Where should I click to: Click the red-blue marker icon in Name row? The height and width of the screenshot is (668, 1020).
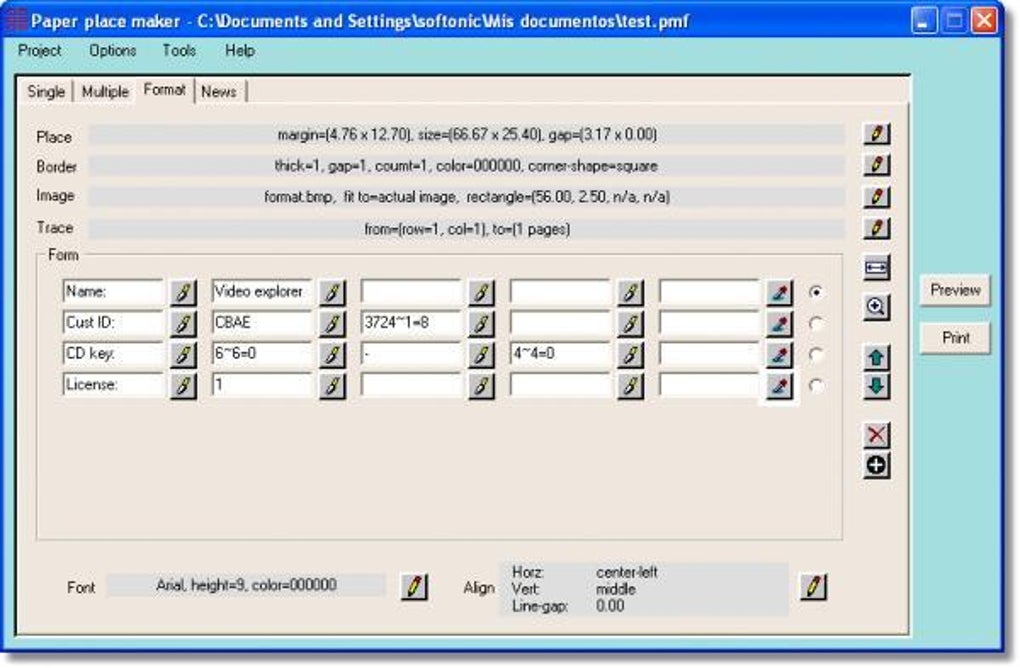779,293
